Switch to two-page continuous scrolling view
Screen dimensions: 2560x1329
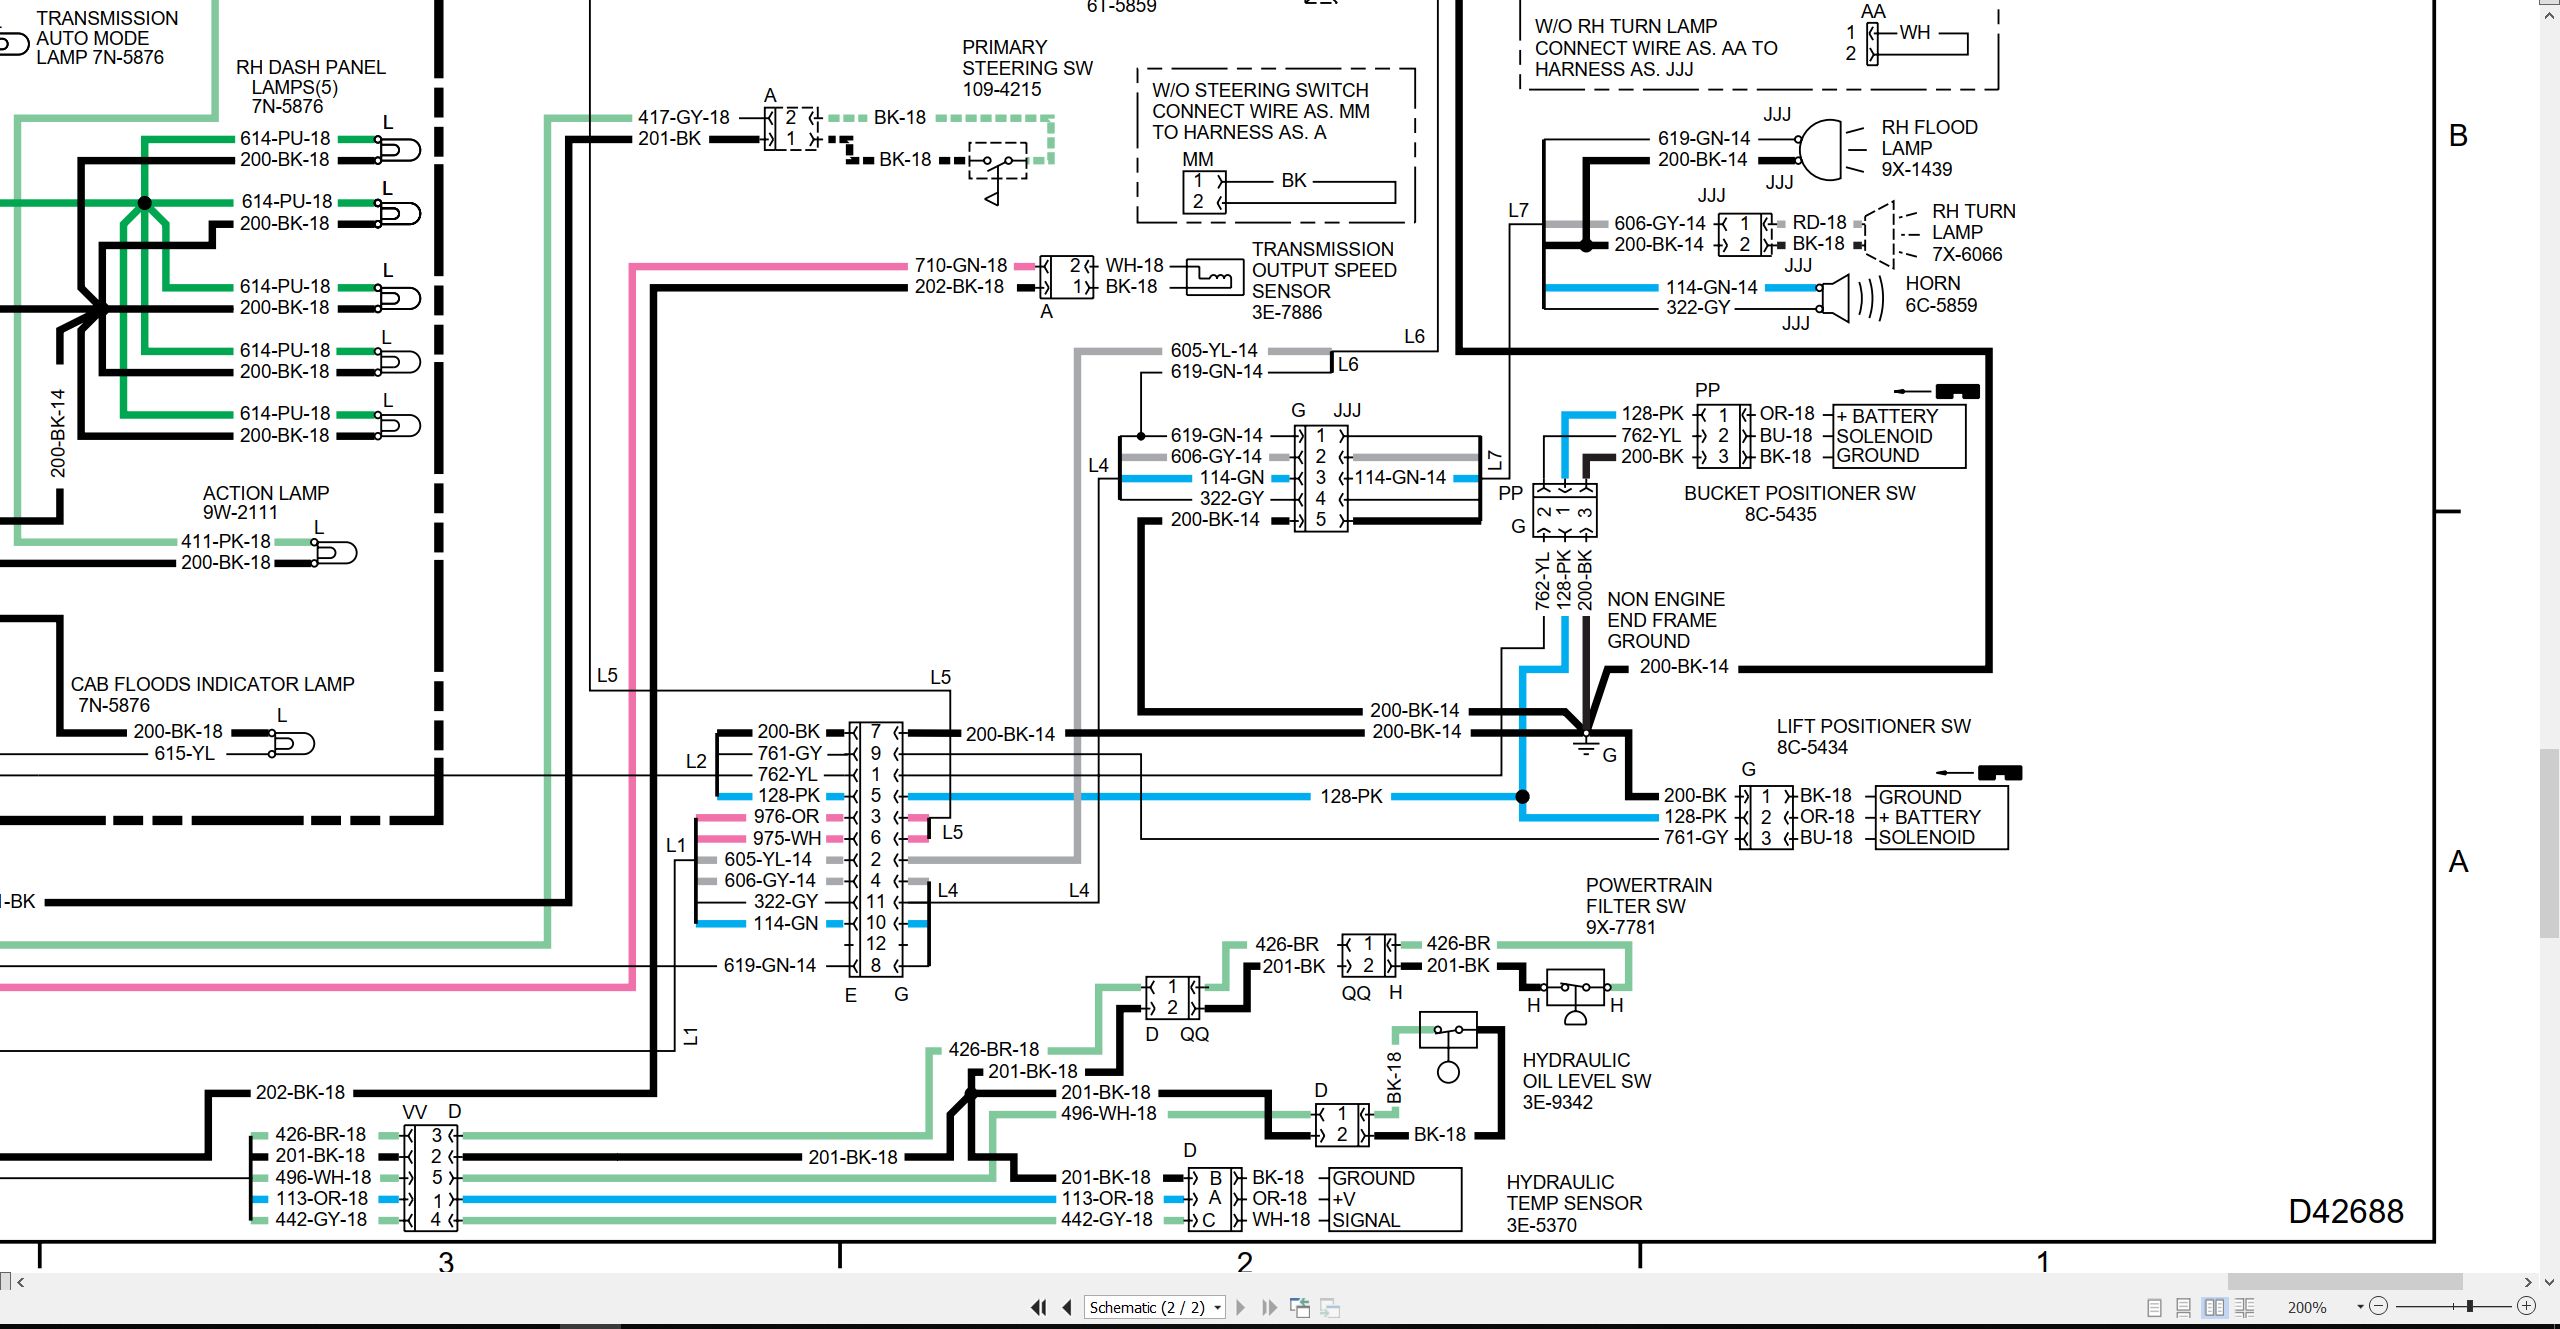click(x=2245, y=1307)
